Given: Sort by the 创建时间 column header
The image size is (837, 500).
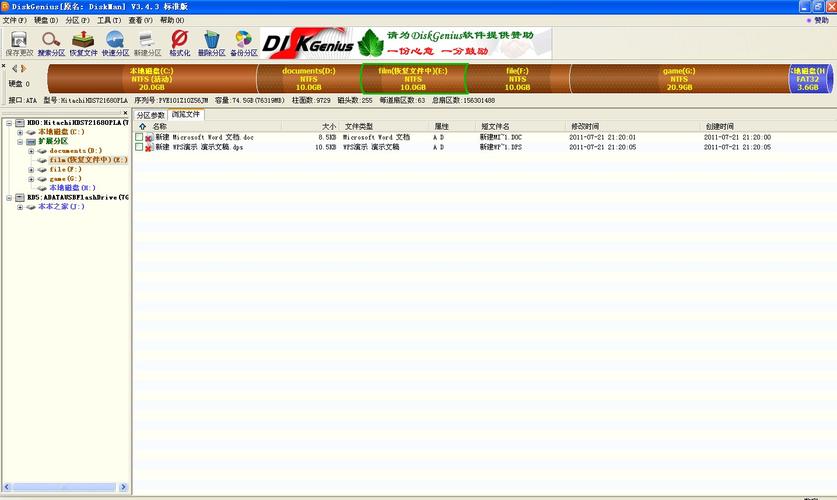Looking at the screenshot, I should click(768, 126).
